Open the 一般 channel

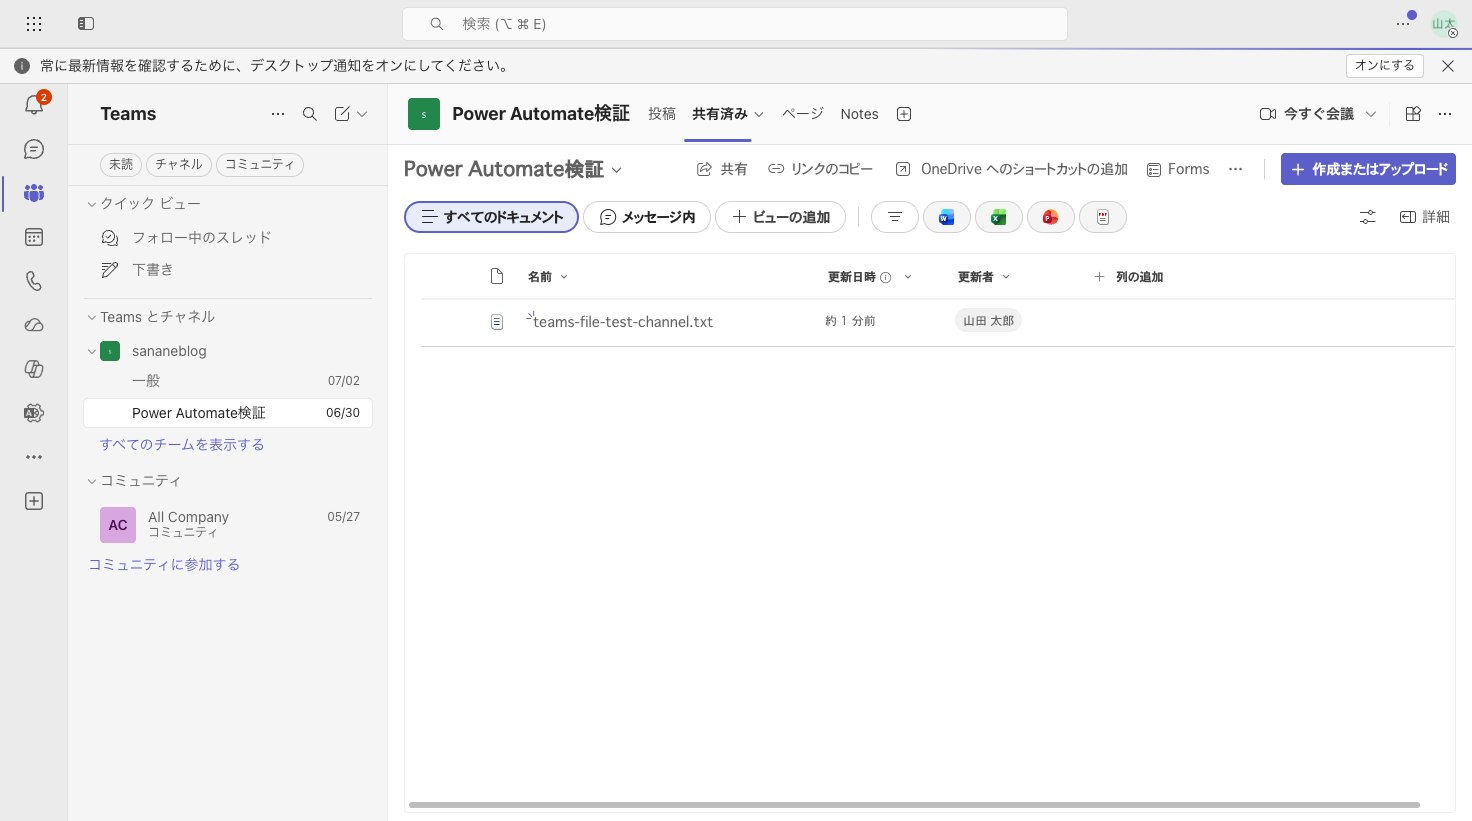point(228,381)
